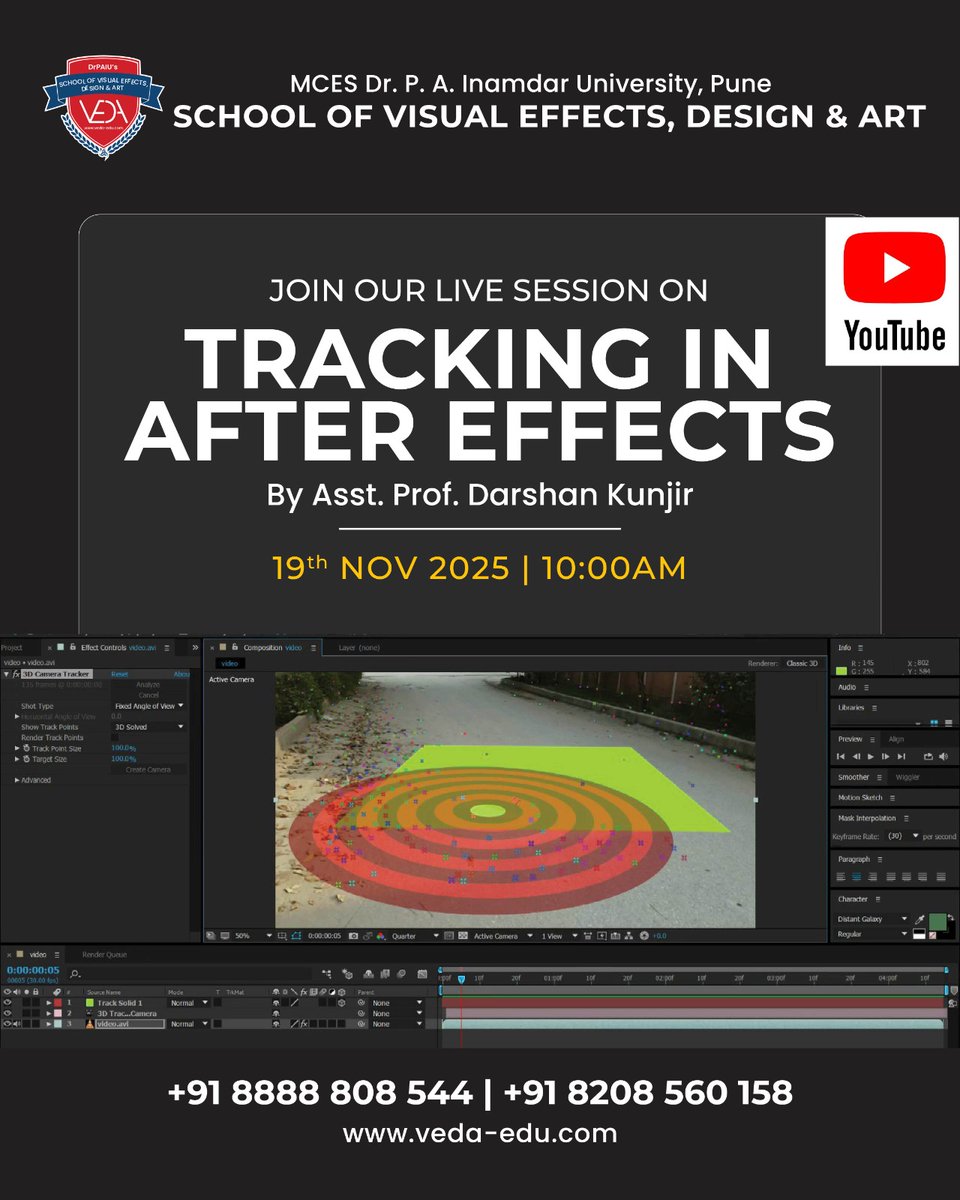Hide the video.avi layer eye
The image size is (960, 1200).
(x=7, y=1024)
